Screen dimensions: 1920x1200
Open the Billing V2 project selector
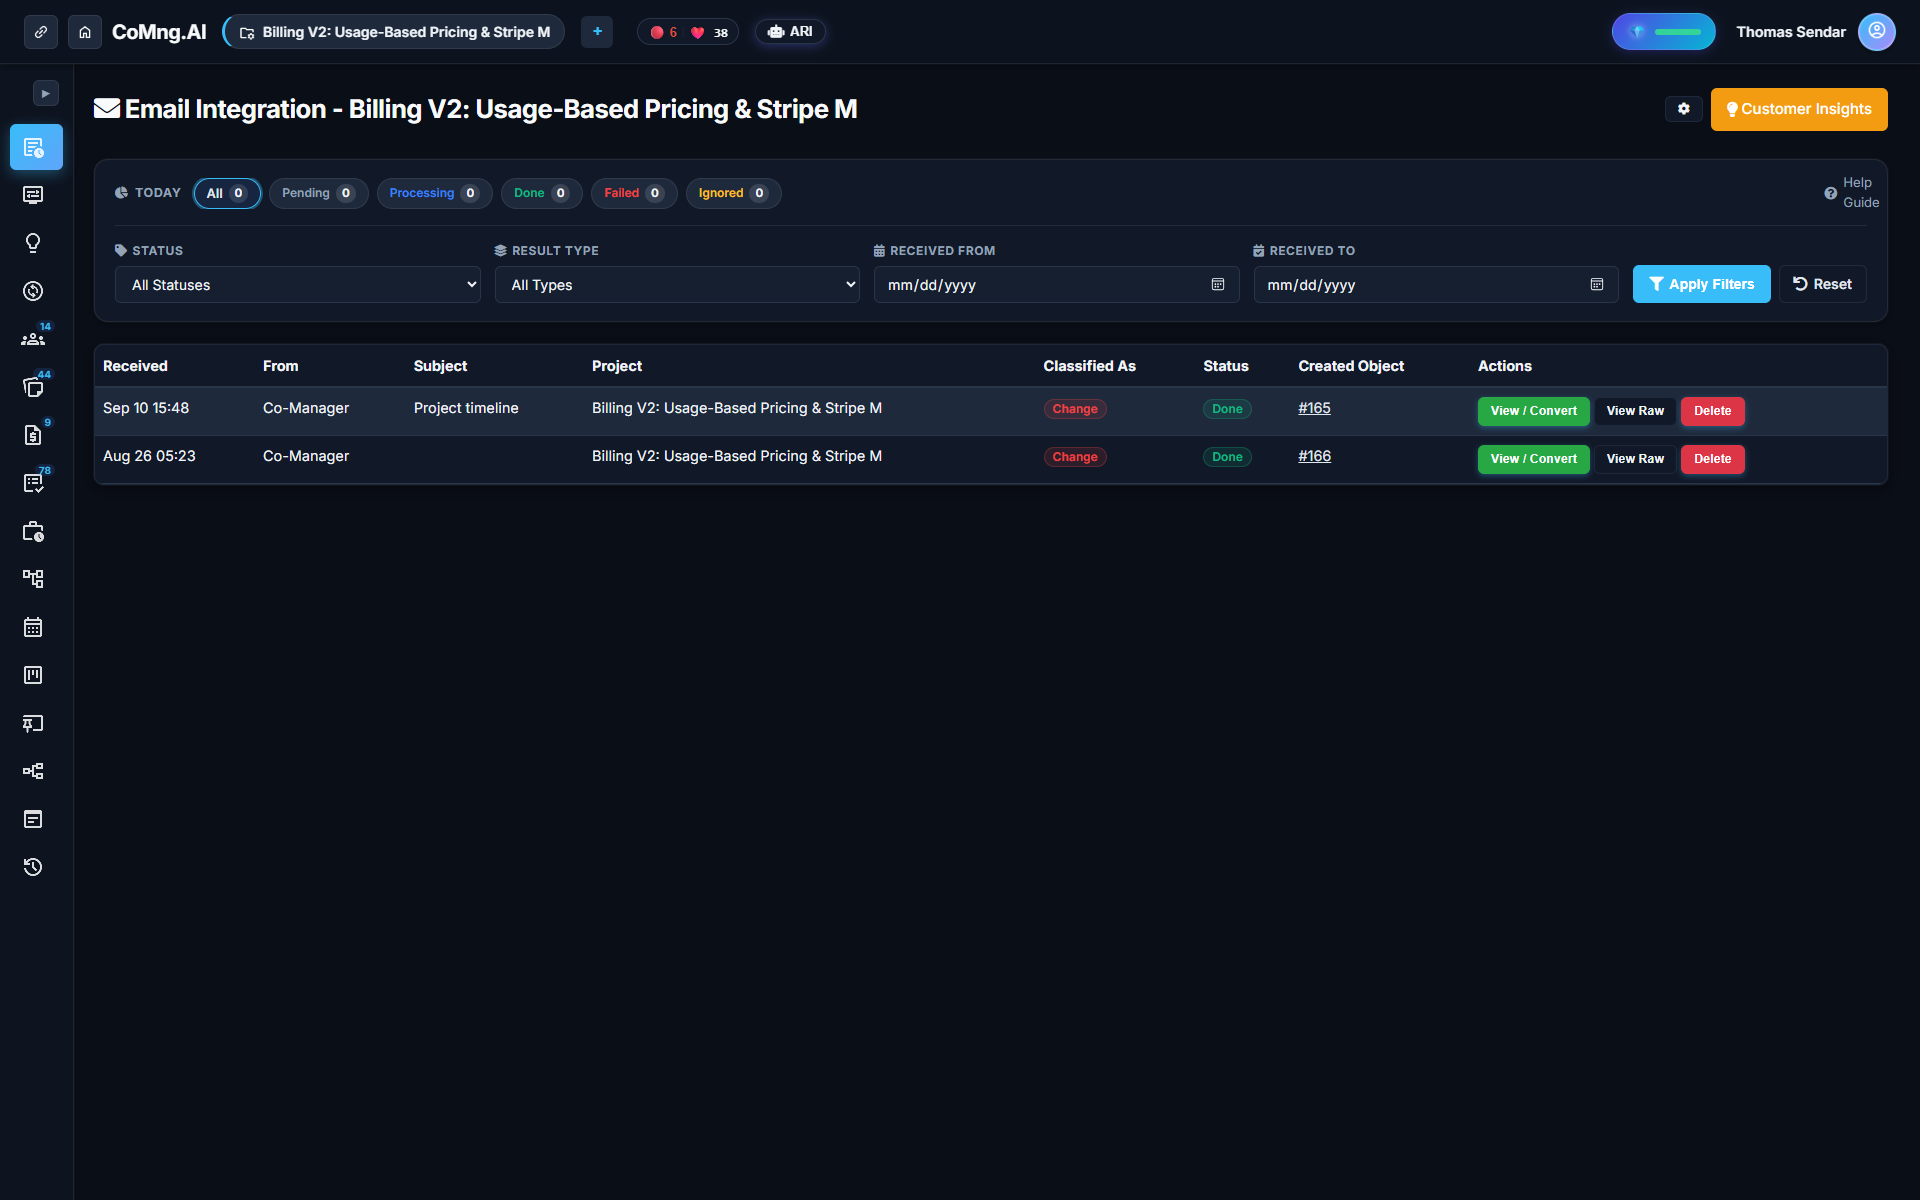click(x=394, y=32)
